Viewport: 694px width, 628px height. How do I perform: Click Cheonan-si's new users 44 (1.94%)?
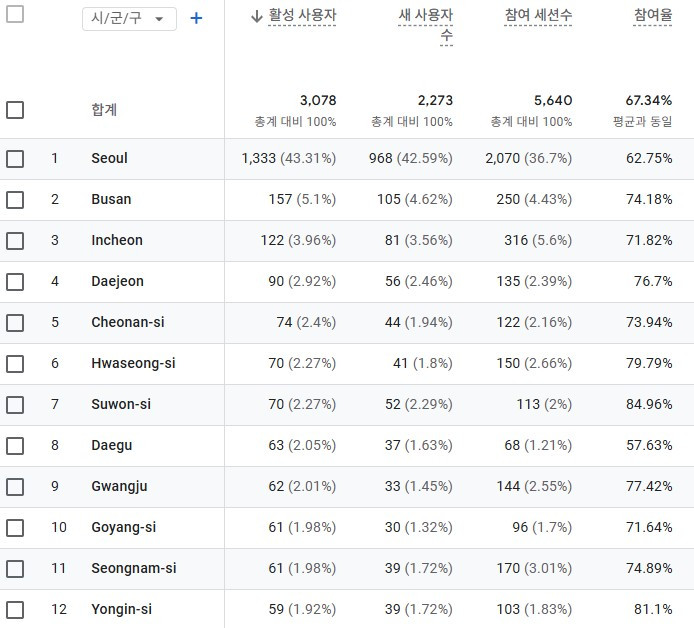coord(419,322)
